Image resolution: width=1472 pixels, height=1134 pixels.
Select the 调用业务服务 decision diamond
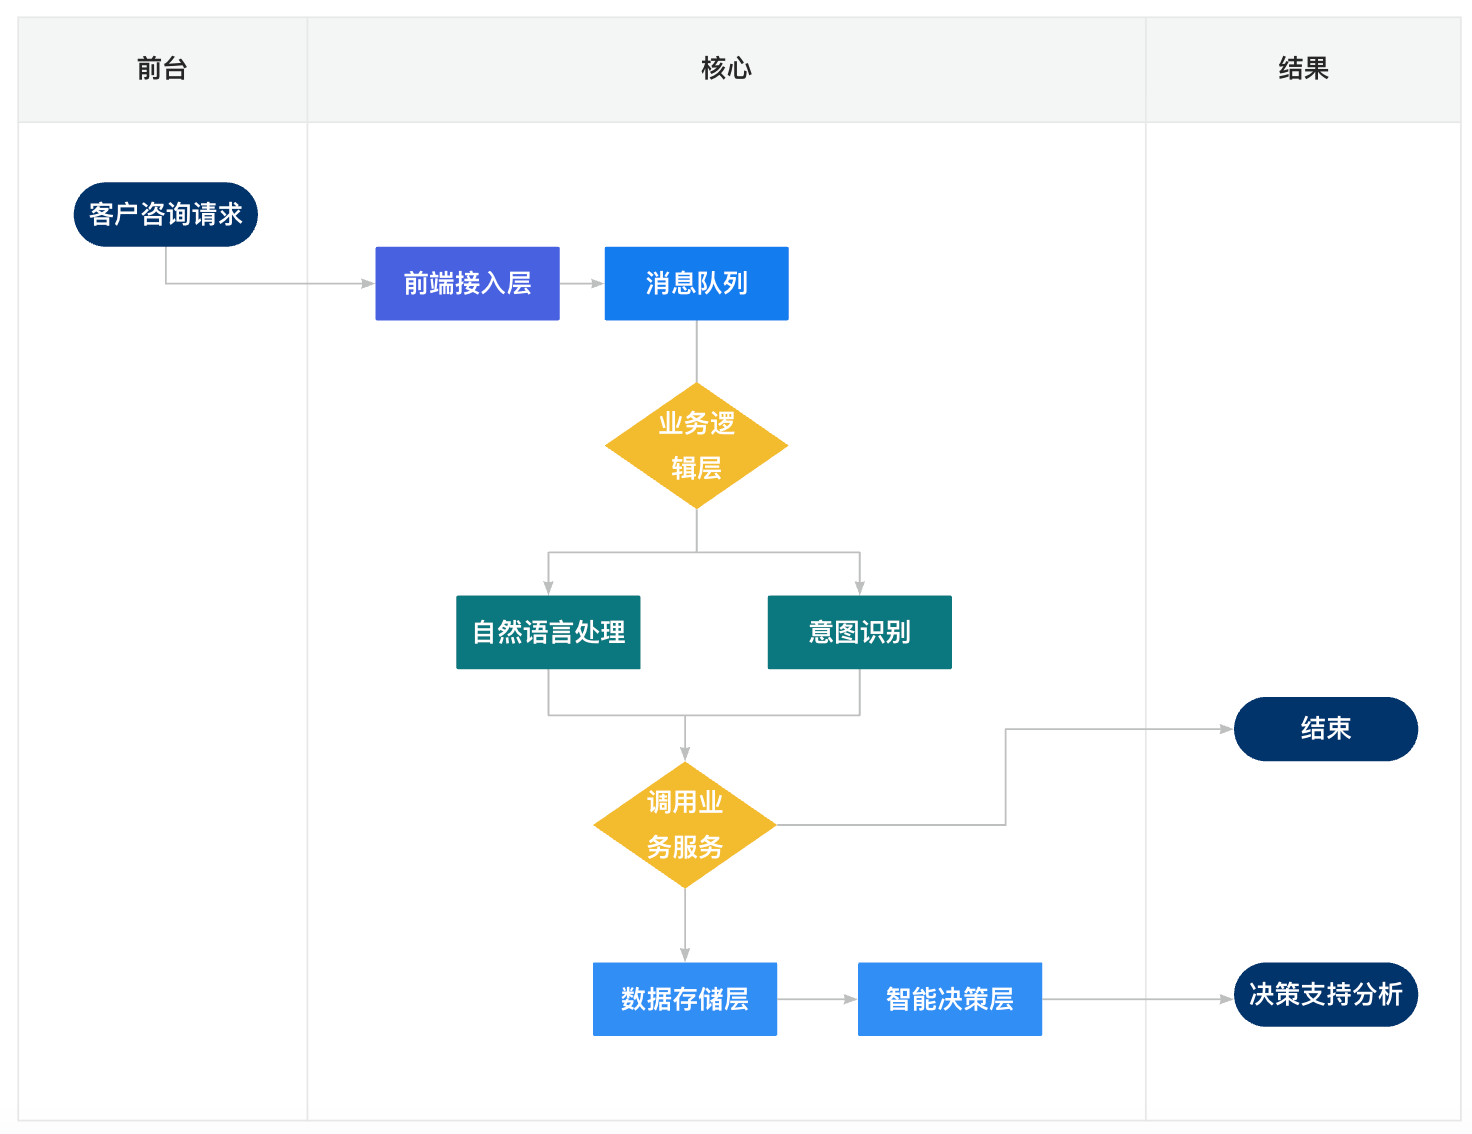pyautogui.click(x=685, y=825)
